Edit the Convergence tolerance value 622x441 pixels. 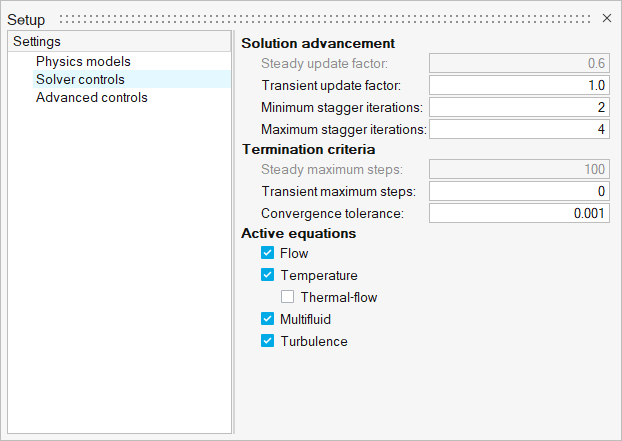[x=519, y=213]
